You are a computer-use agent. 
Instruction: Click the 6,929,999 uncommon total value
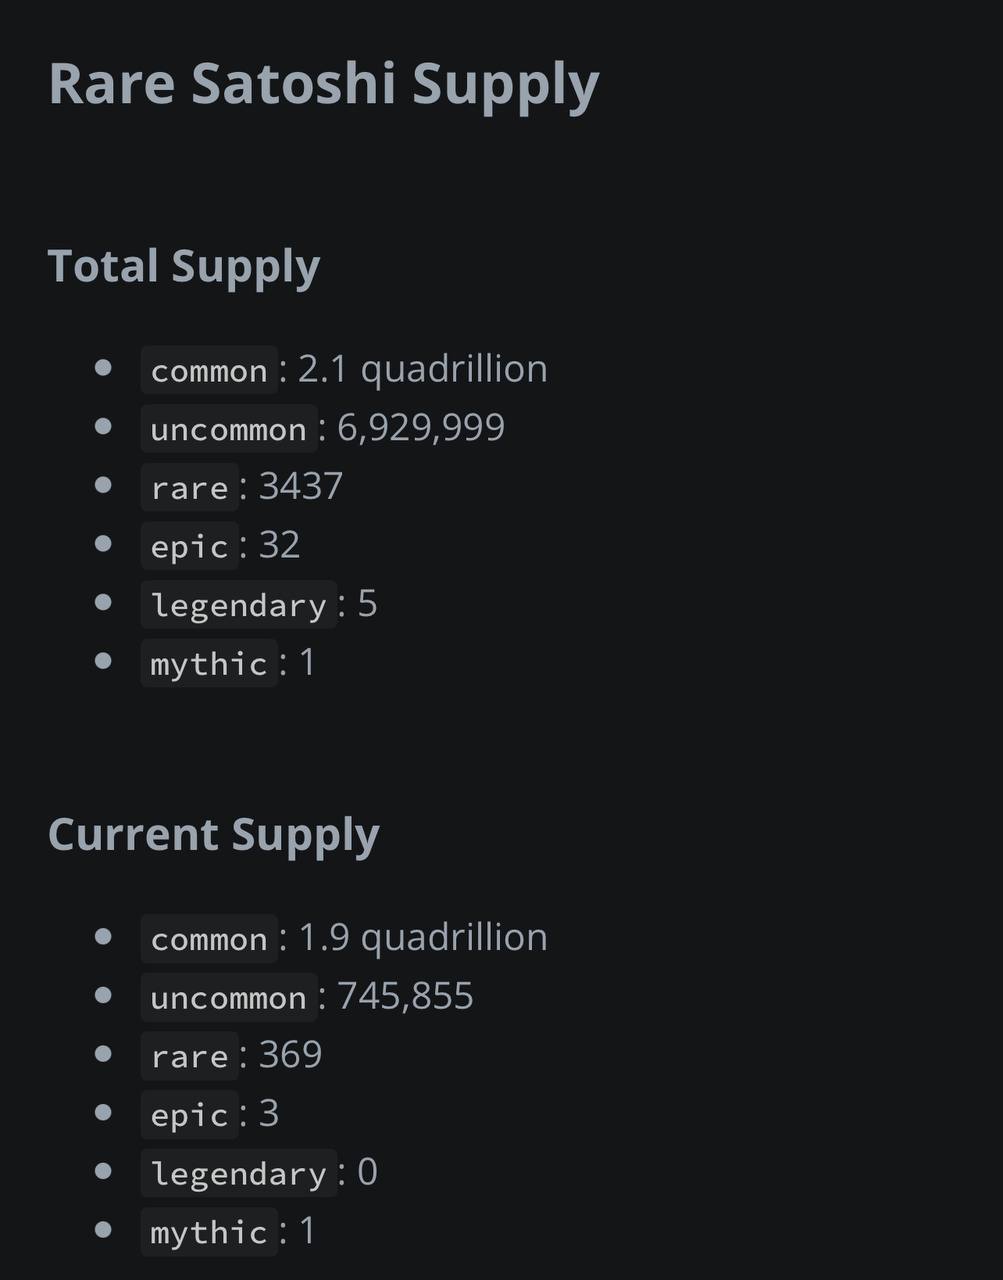coord(421,428)
